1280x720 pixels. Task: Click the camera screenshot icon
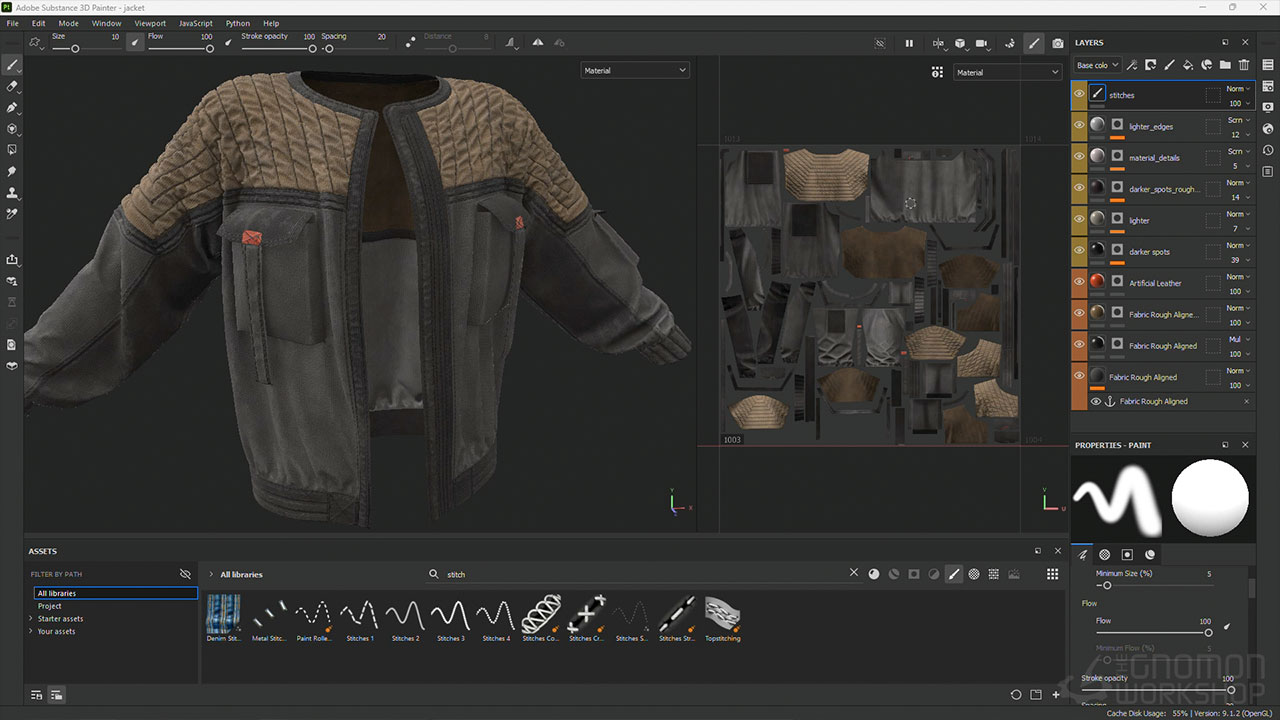click(1058, 44)
